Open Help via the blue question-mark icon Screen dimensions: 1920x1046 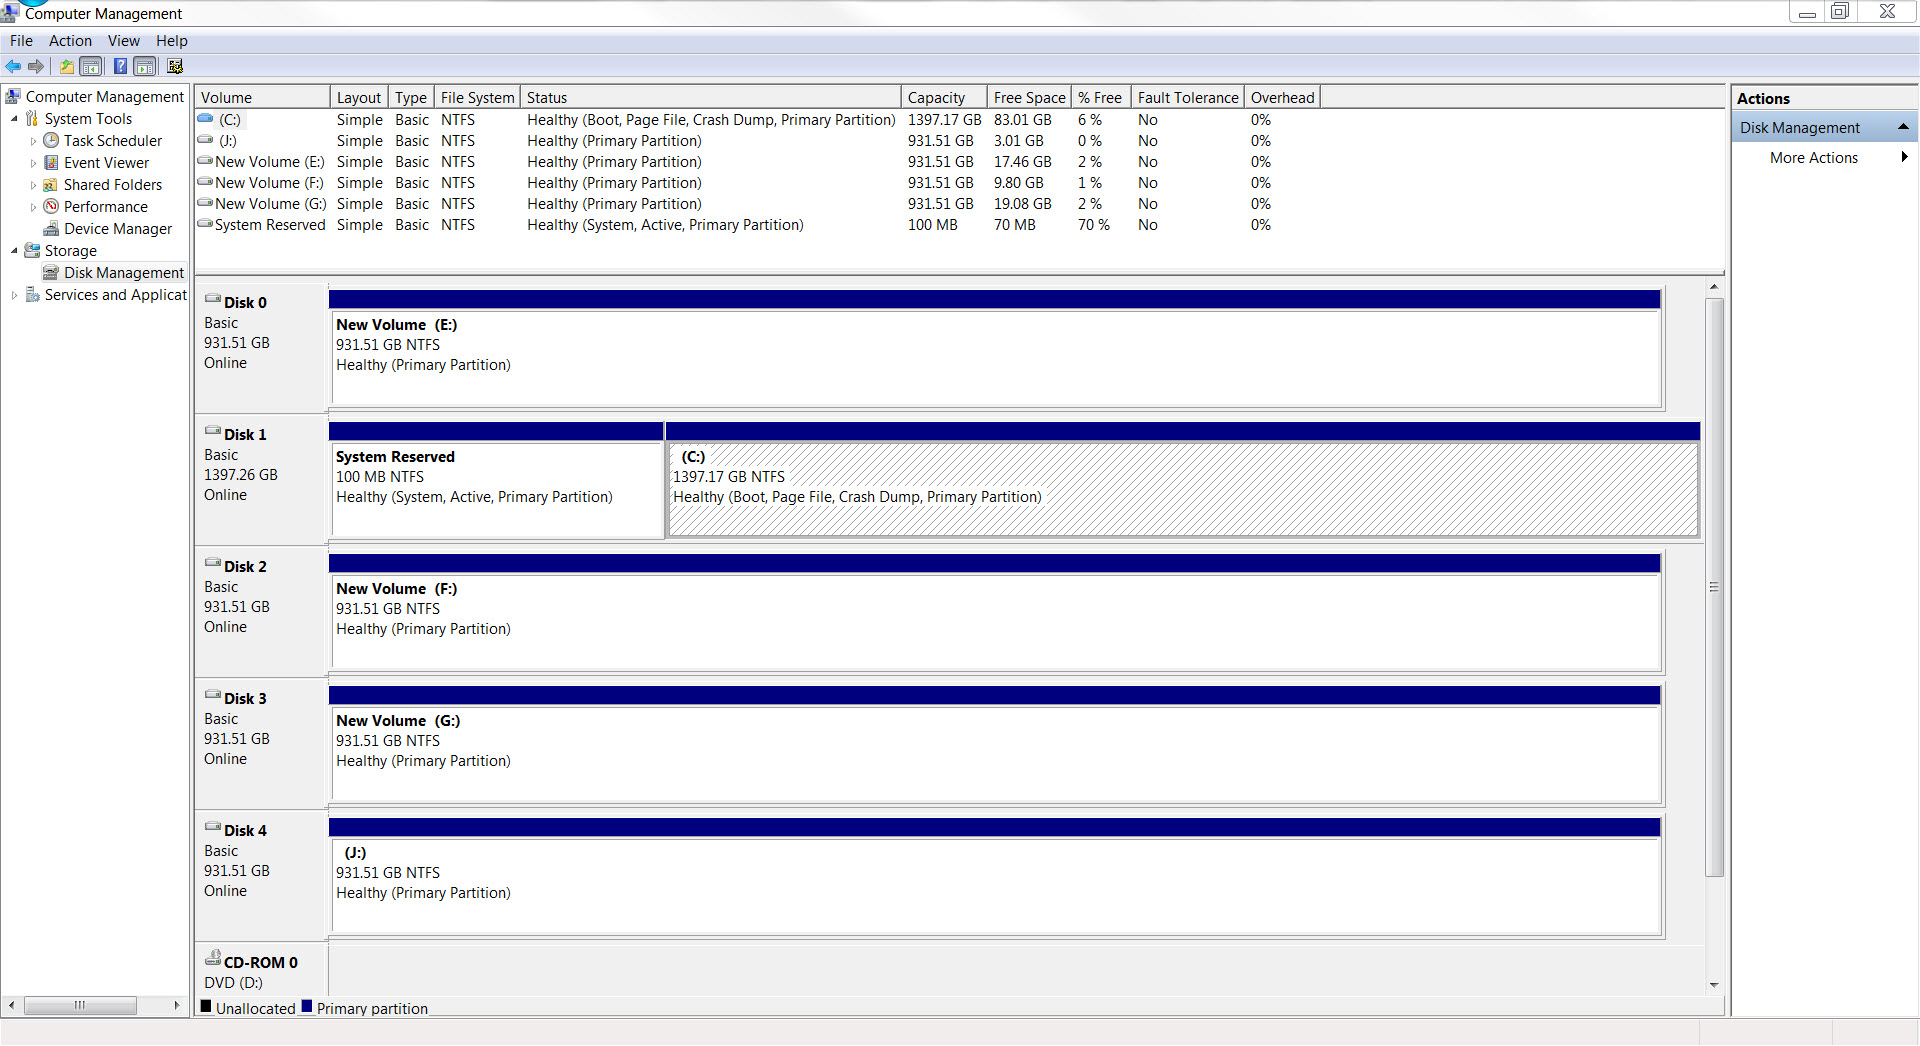[x=120, y=67]
